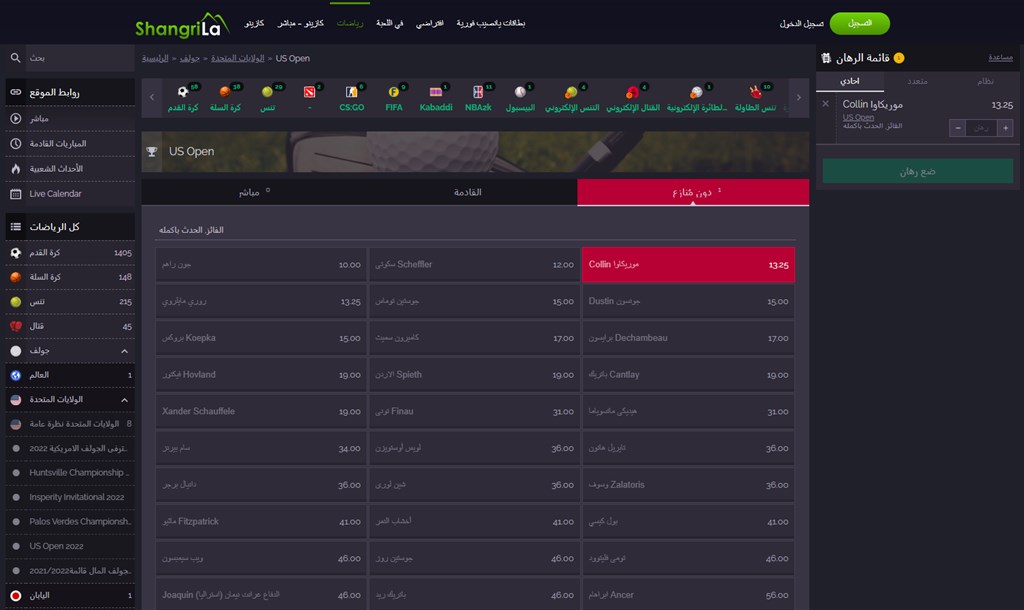The width and height of the screenshot is (1024, 610).
Task: Click the Live Calendar icon
Action: coord(16,194)
